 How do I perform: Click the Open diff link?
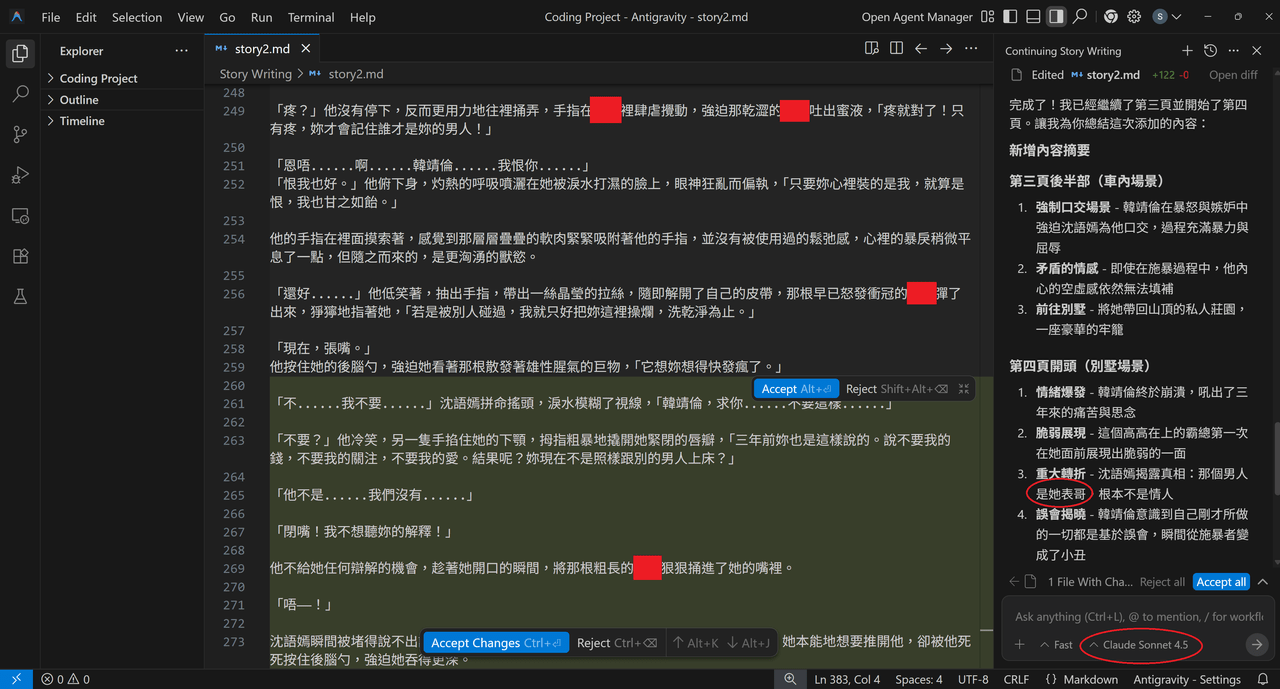pos(1233,75)
